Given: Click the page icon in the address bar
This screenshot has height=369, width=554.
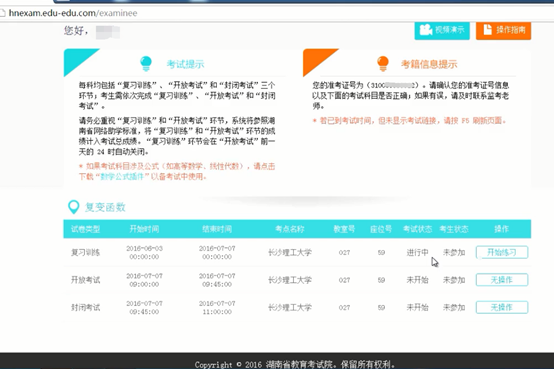Looking at the screenshot, I should point(3,13).
